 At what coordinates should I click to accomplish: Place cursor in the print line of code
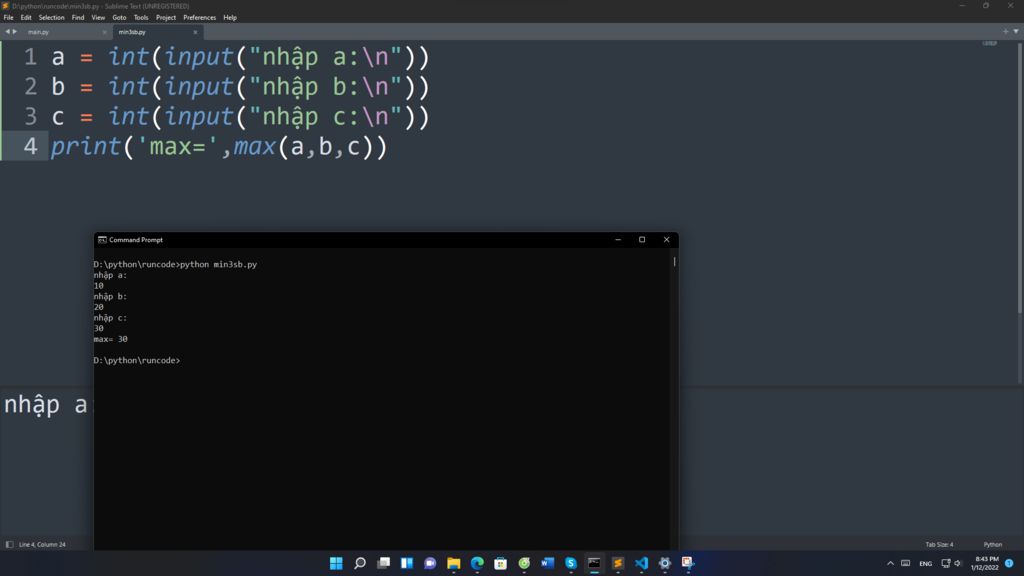[219, 146]
